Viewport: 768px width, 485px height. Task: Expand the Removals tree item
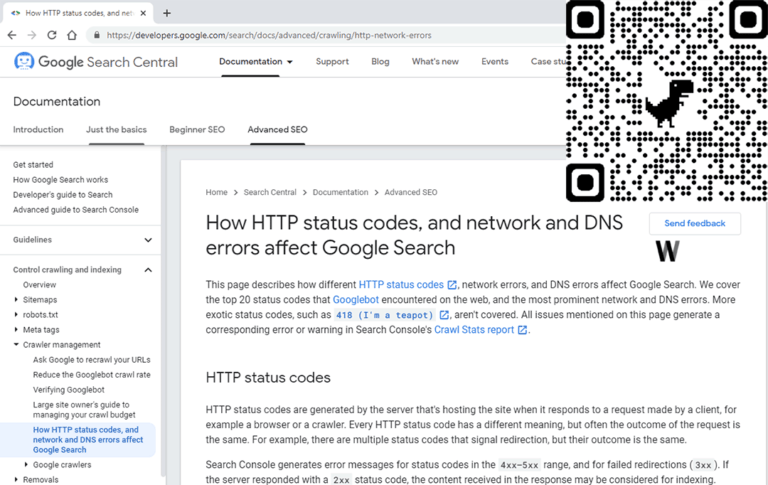(x=16, y=480)
